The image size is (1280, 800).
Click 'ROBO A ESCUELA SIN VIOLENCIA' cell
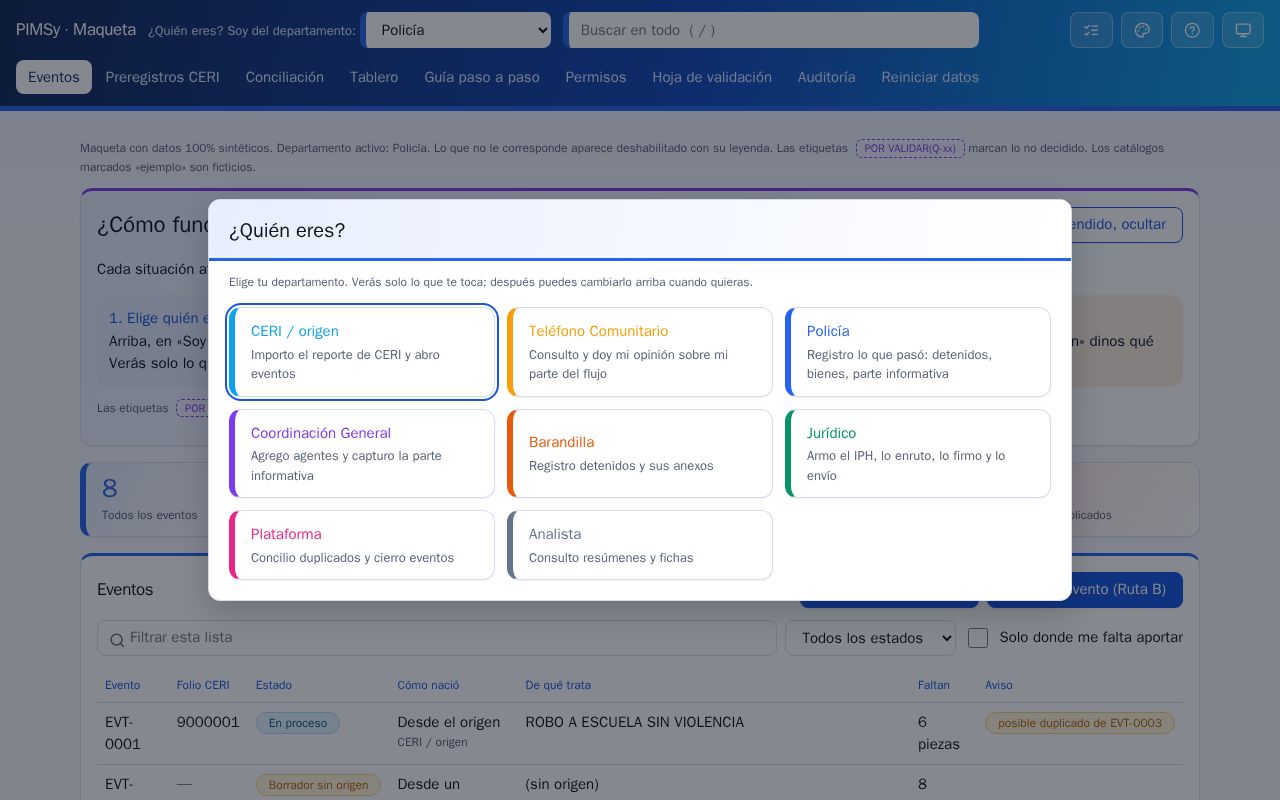635,722
